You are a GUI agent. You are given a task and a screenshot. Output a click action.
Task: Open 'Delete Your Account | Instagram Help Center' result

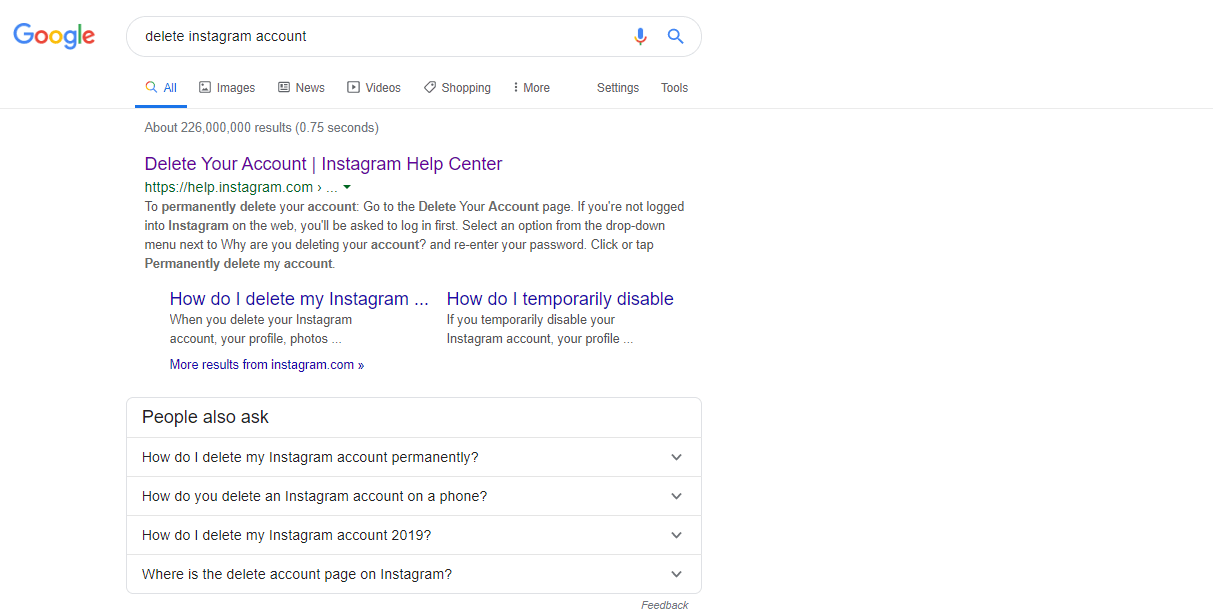point(323,164)
